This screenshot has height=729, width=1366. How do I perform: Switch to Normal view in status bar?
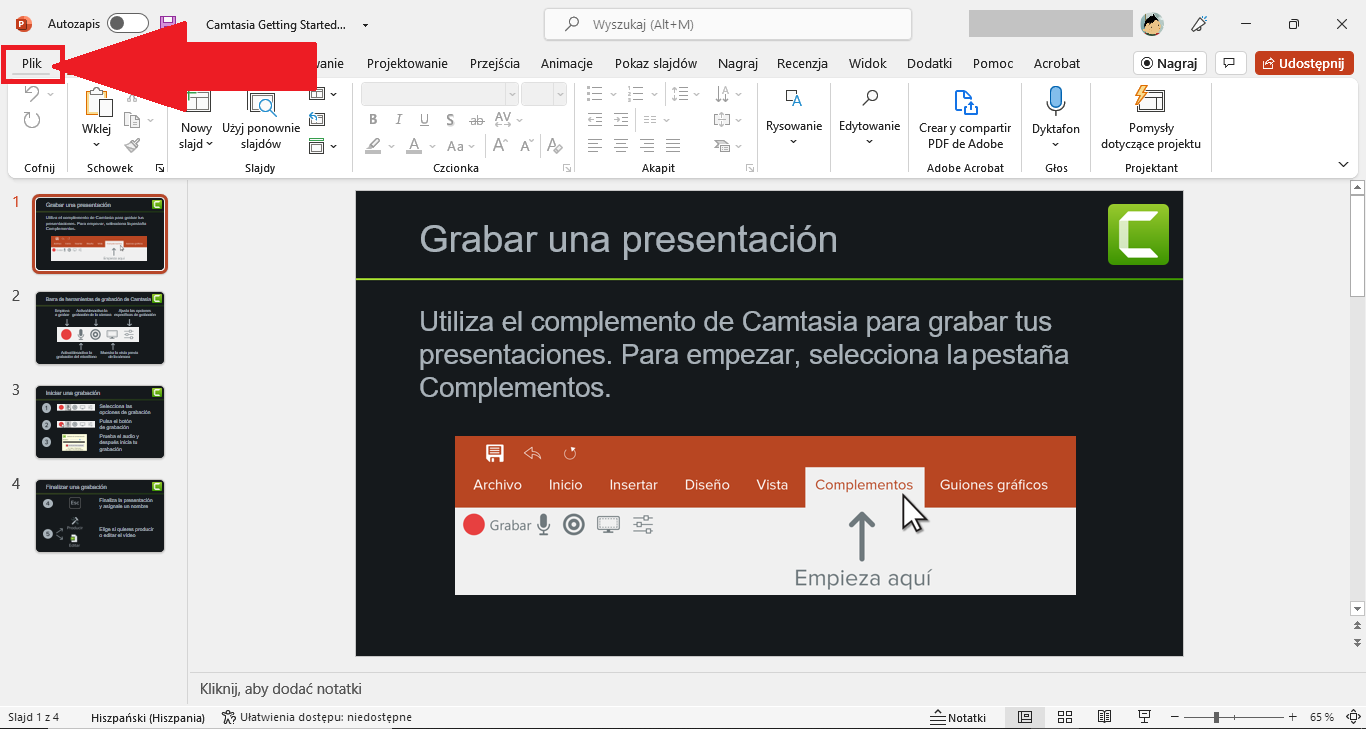click(x=1025, y=717)
